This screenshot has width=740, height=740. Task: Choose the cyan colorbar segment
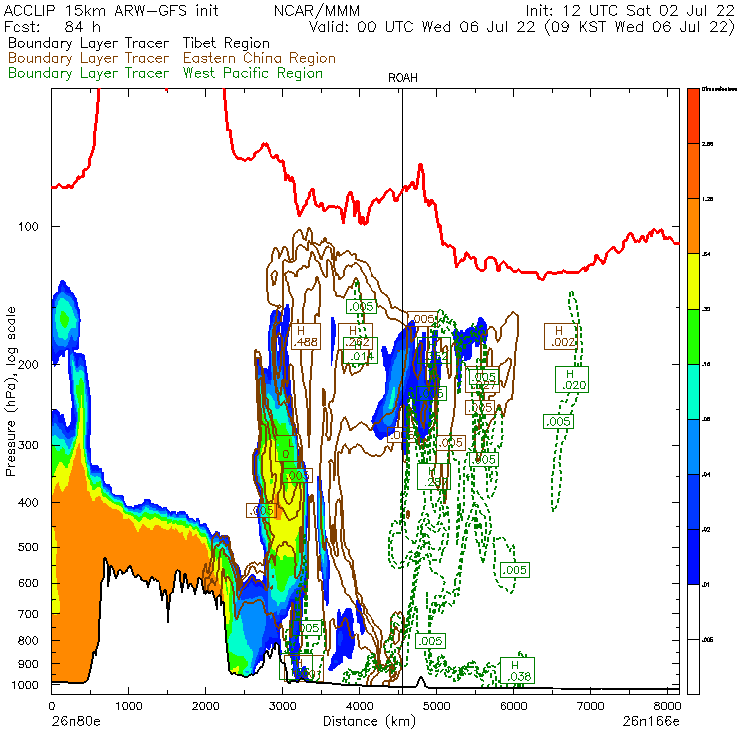point(693,392)
